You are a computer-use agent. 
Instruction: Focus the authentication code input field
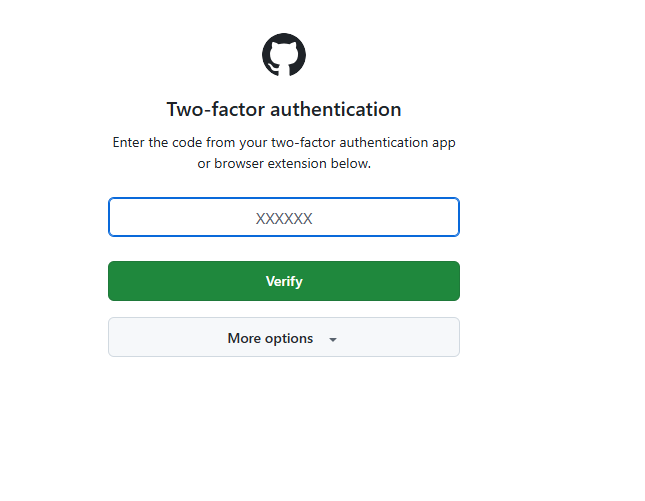click(284, 218)
